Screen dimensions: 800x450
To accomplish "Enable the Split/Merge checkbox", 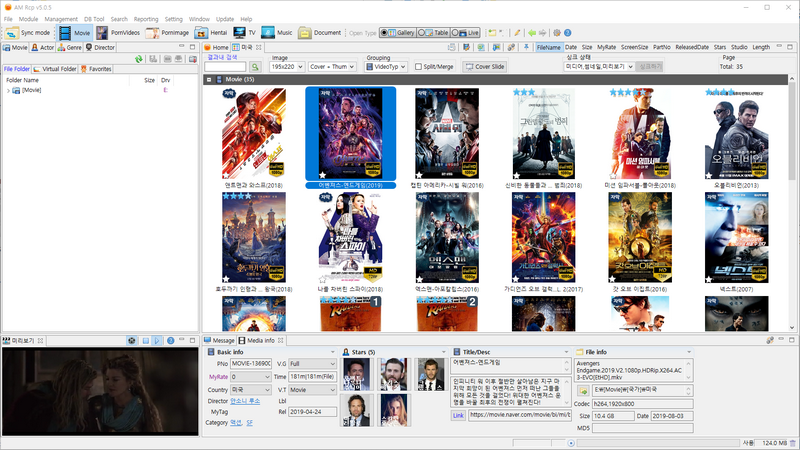I will (418, 67).
